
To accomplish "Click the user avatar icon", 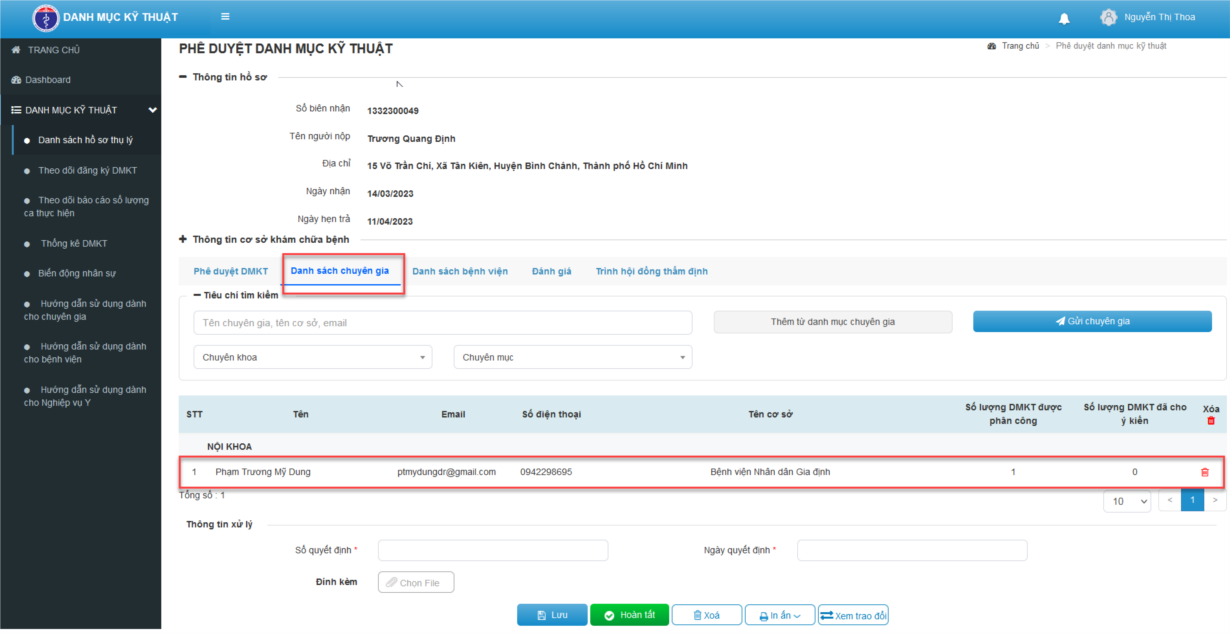I will tap(1108, 17).
